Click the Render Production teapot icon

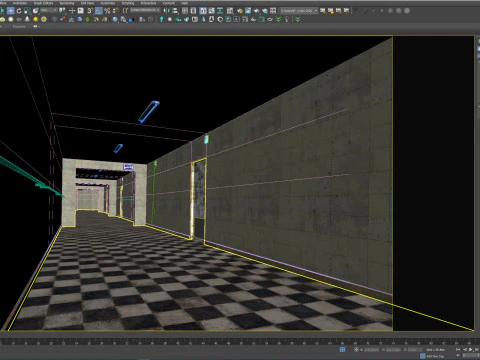click(x=256, y=11)
